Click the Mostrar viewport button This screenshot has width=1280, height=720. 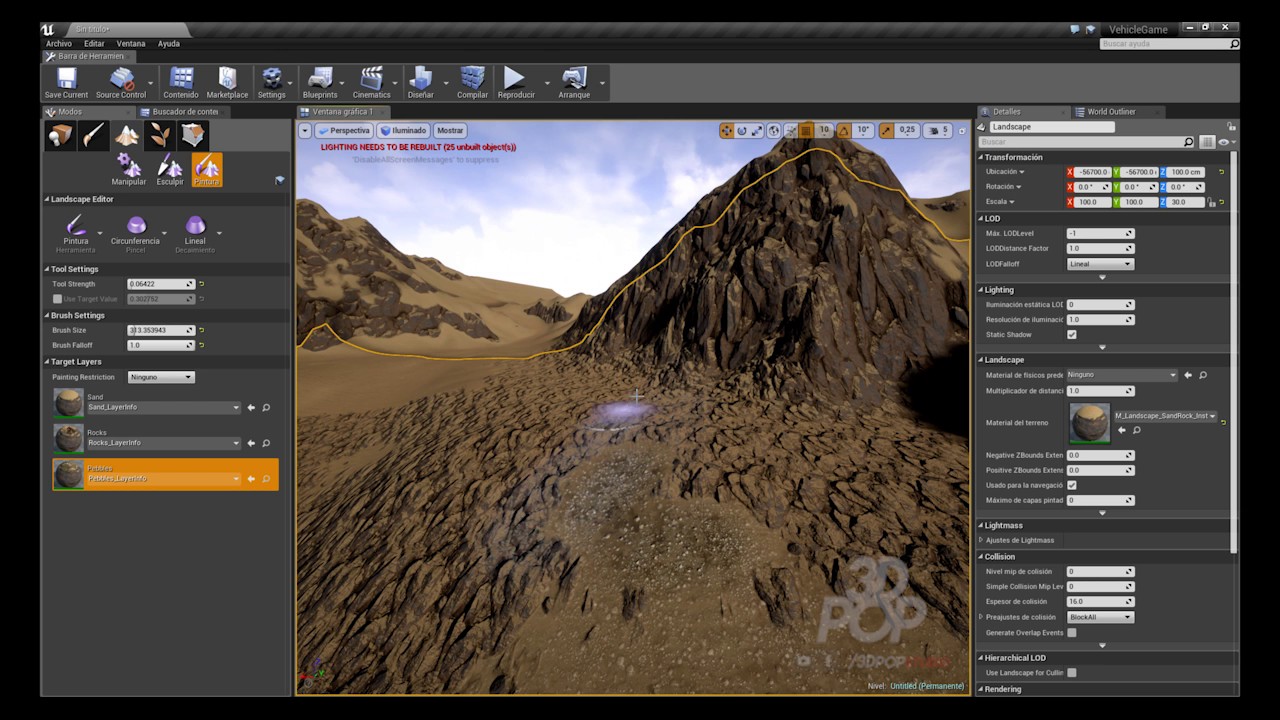(x=450, y=130)
